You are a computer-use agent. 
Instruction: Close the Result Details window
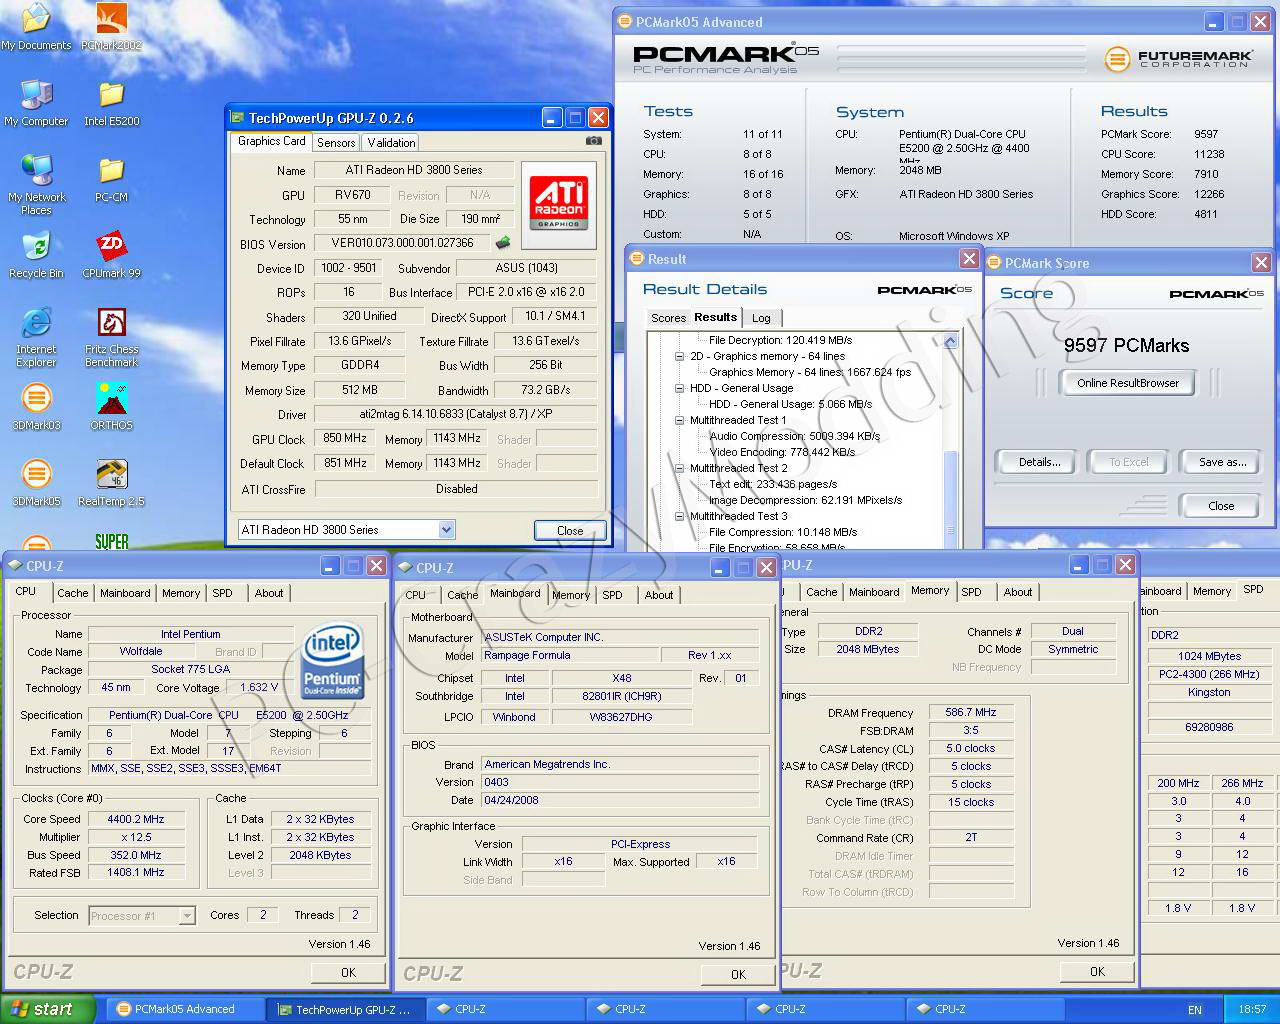tap(968, 259)
